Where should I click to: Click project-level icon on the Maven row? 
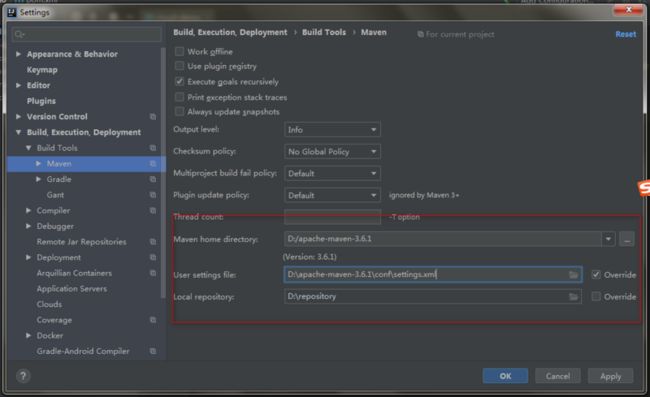153,164
